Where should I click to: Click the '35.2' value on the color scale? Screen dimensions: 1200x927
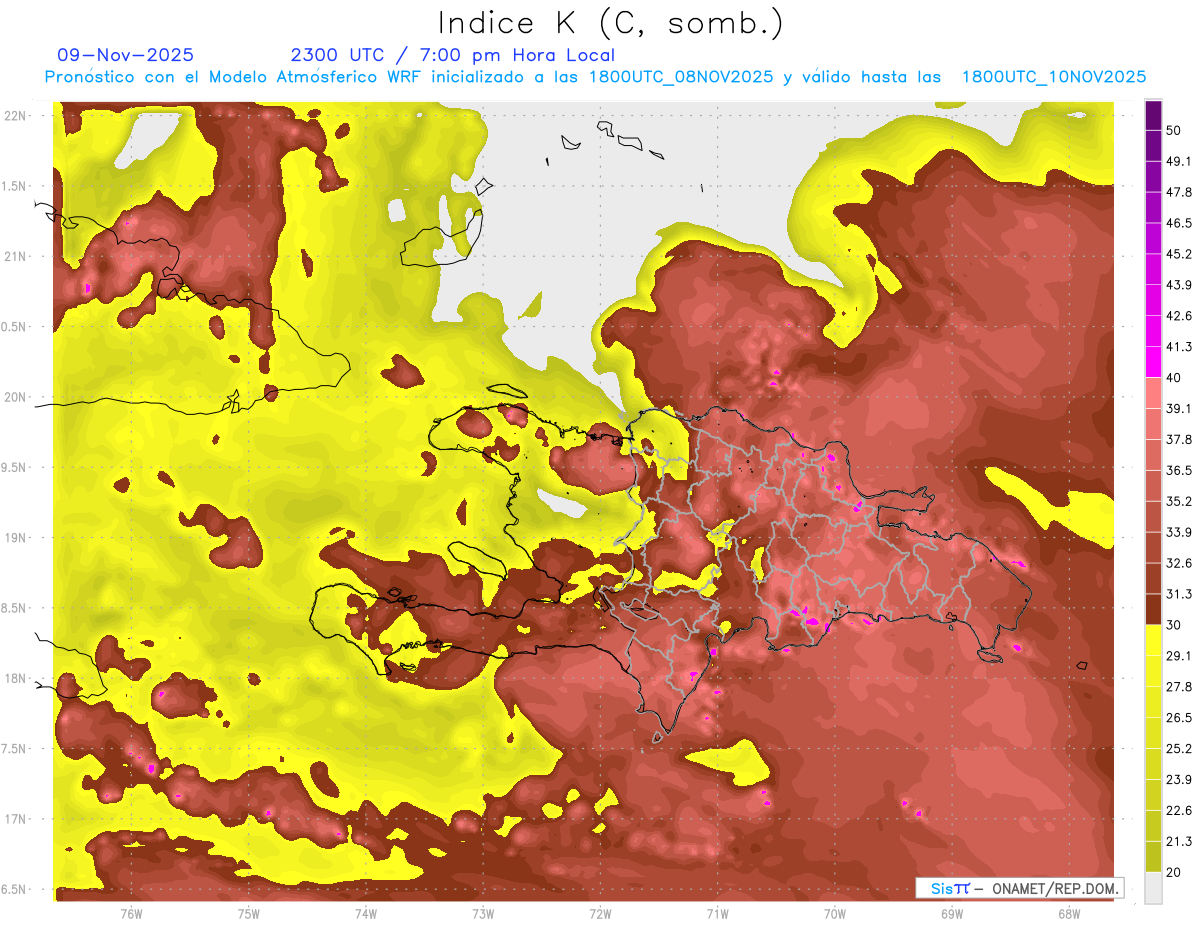(1179, 501)
